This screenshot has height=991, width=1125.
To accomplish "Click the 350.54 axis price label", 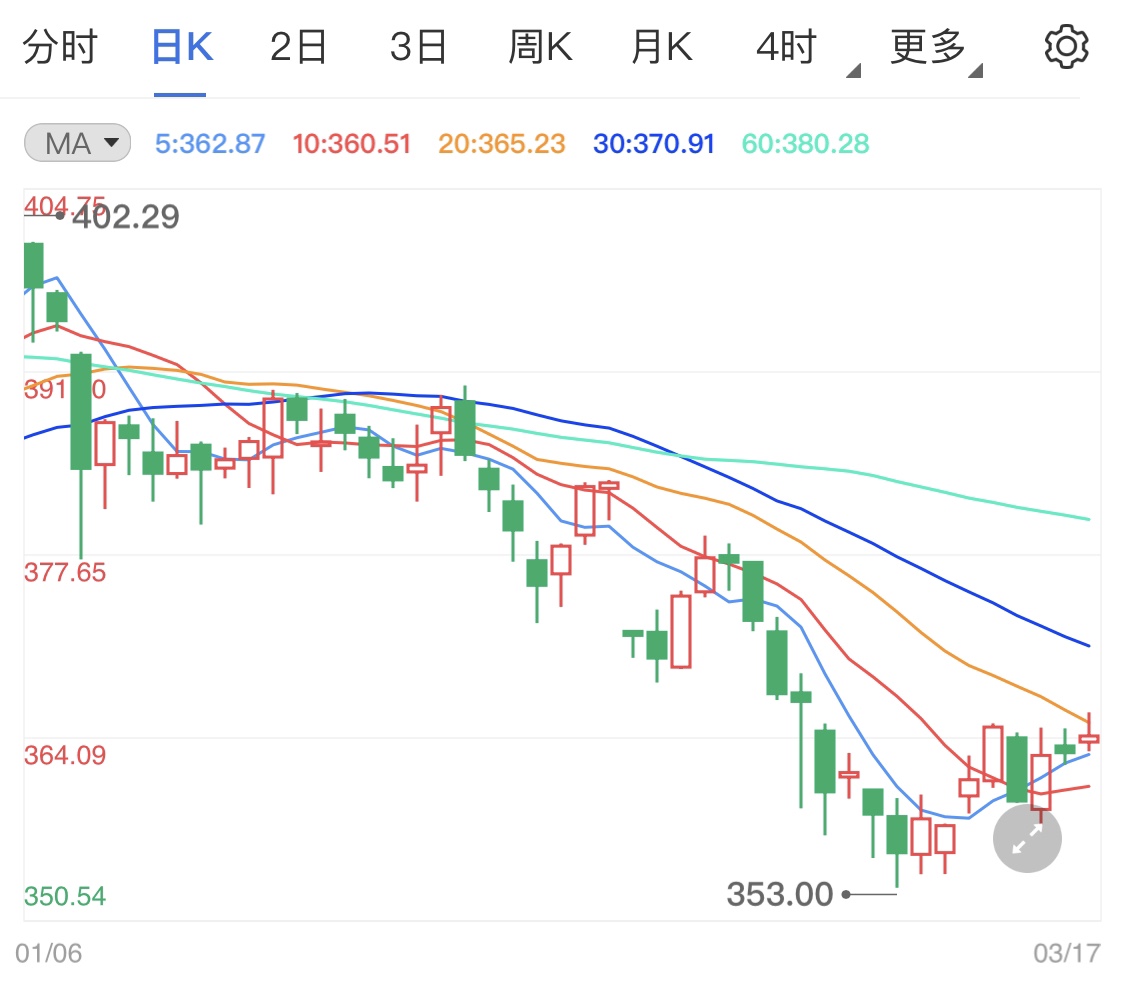I will tap(65, 896).
